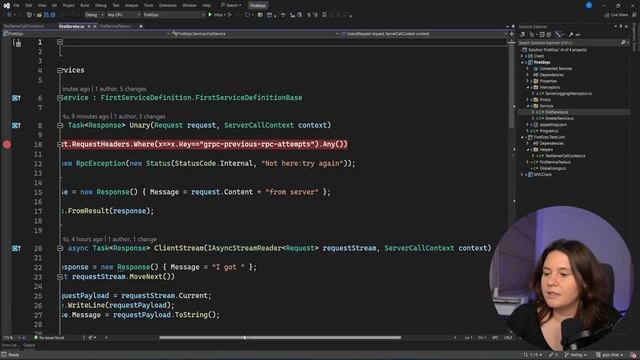The width and height of the screenshot is (640, 360).
Task: Open the Tools menu
Action: click(149, 5)
